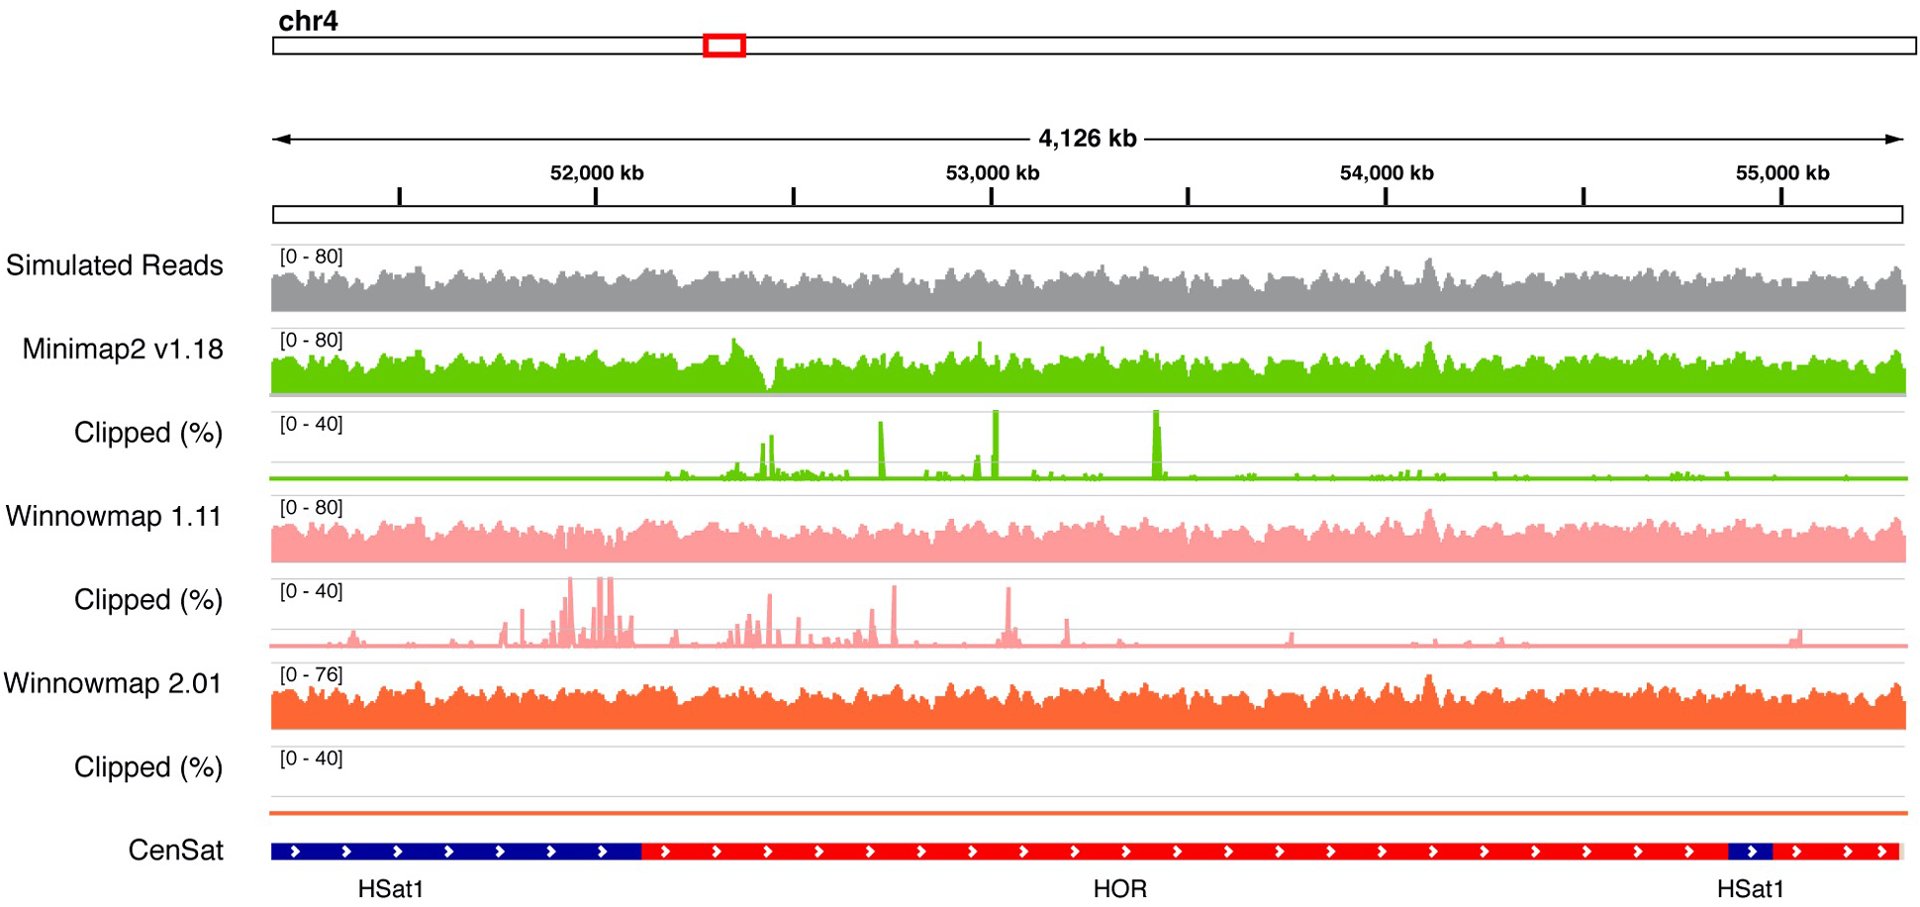Click the right HSat1 annotation label
Screen dimensions: 1920x907
click(1750, 889)
